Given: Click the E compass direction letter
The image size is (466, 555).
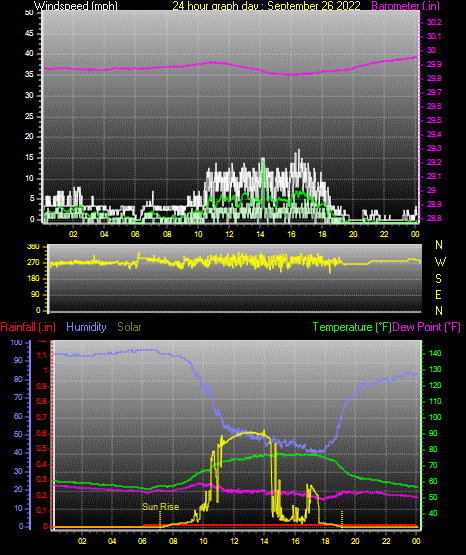Looking at the screenshot, I should pyautogui.click(x=438, y=294).
